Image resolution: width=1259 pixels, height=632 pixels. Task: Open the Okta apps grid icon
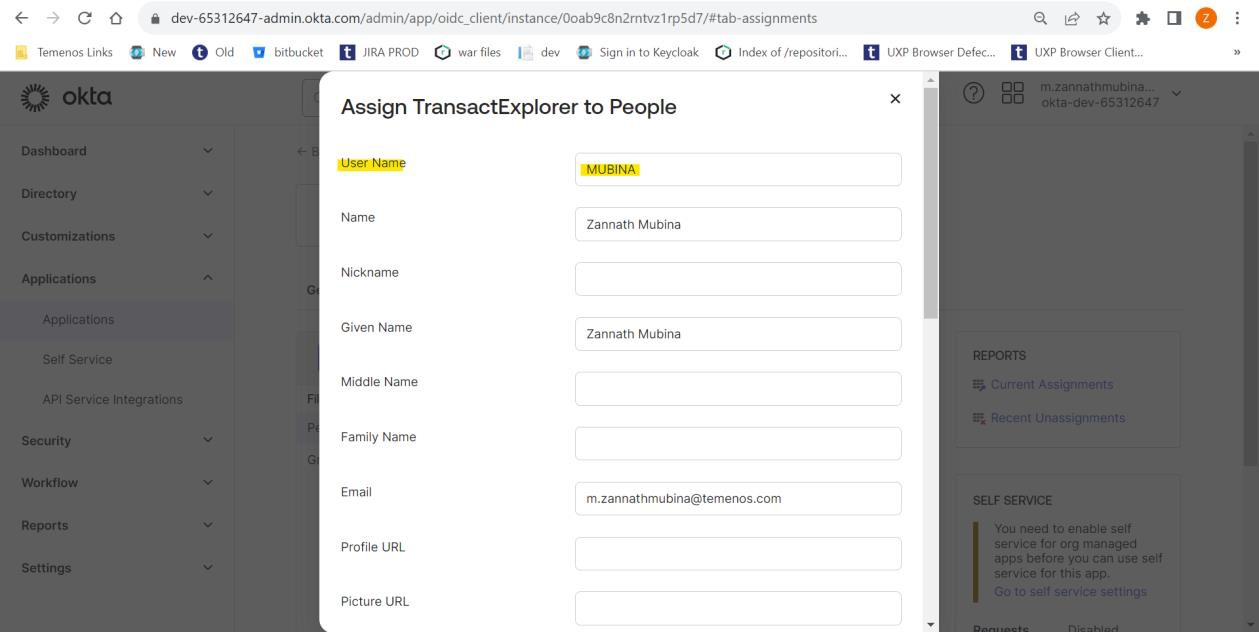(1013, 93)
